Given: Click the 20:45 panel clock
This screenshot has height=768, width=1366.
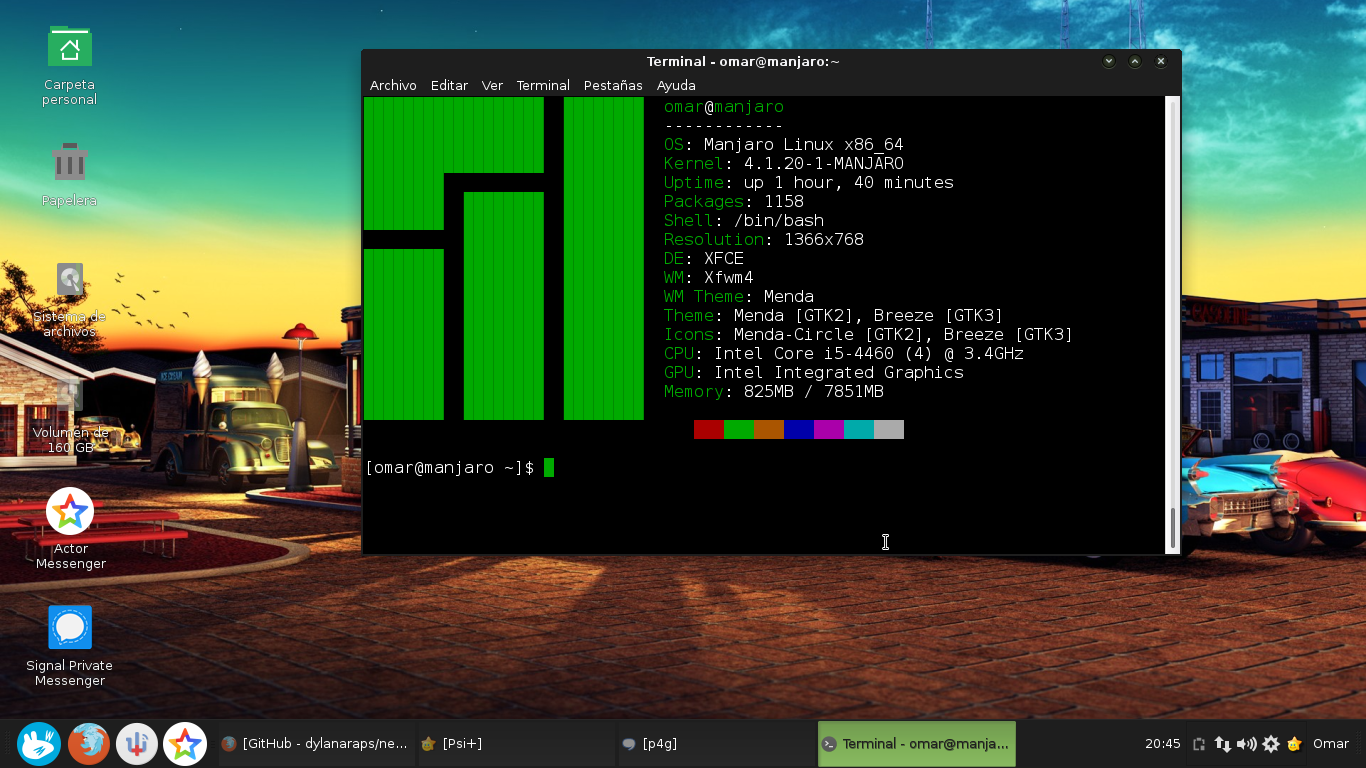Looking at the screenshot, I should (x=1163, y=744).
